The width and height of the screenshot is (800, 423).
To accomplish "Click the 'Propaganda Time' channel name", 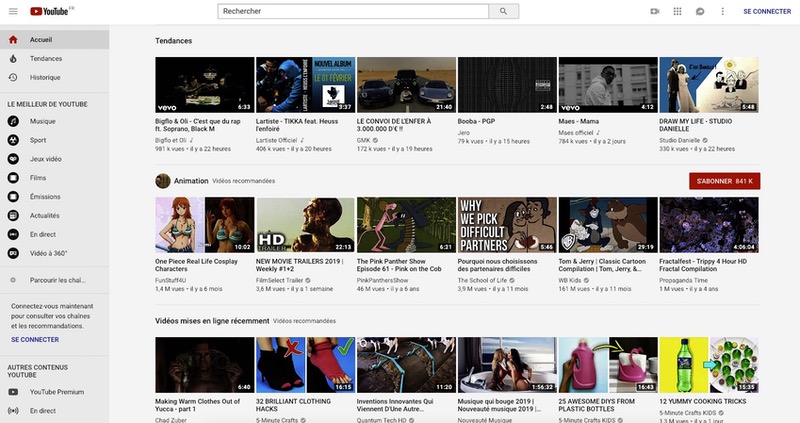I will pos(683,281).
